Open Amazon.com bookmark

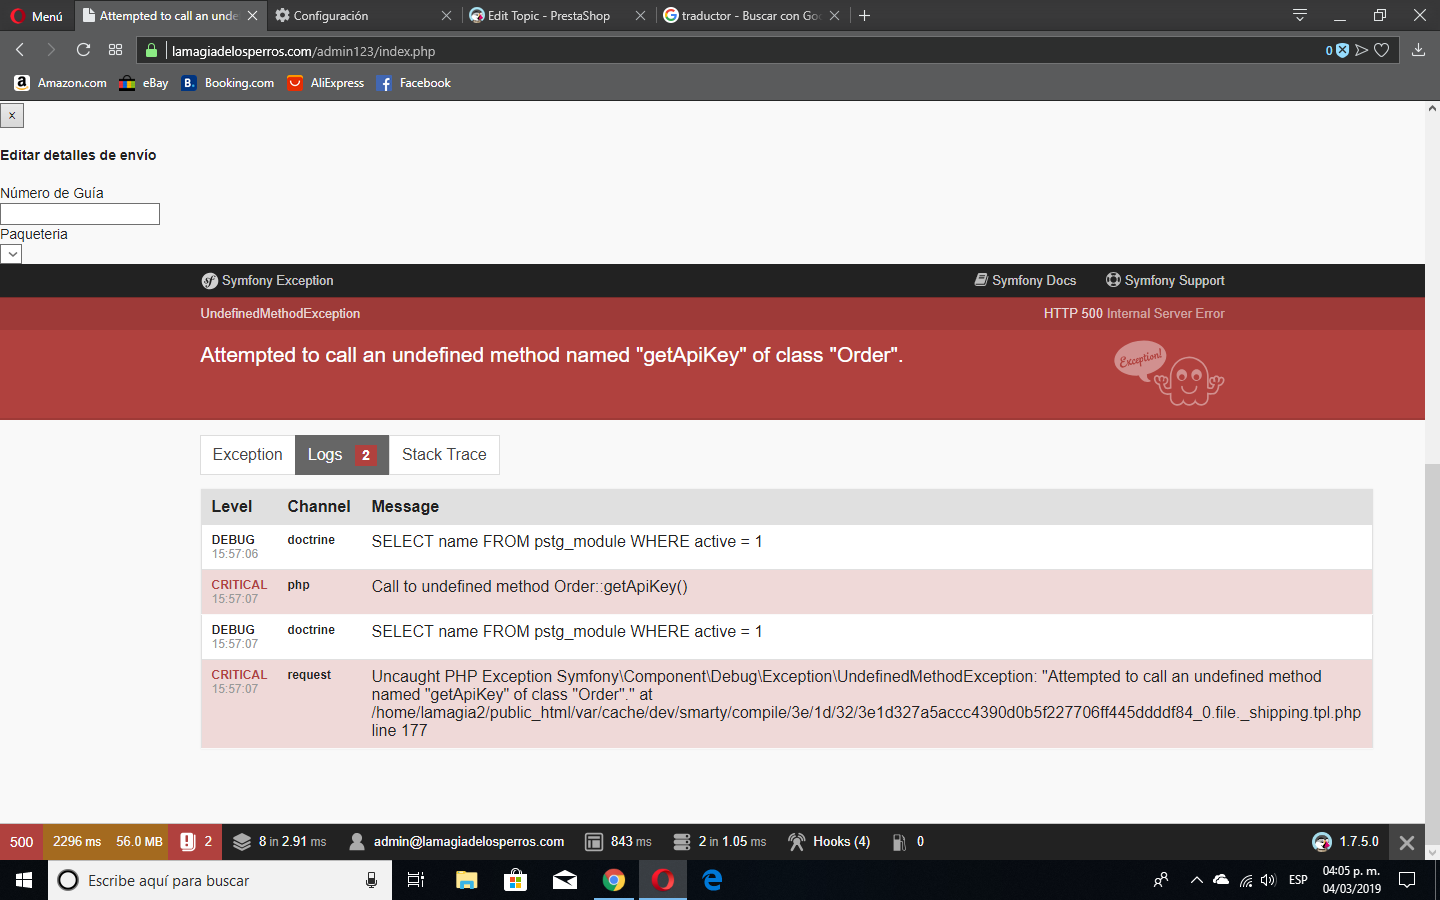pyautogui.click(x=61, y=83)
